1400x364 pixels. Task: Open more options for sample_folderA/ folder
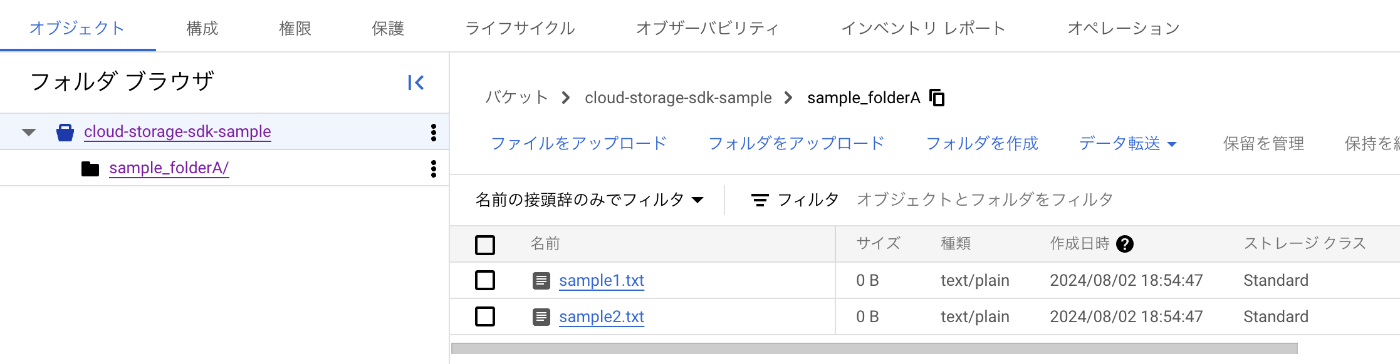433,168
